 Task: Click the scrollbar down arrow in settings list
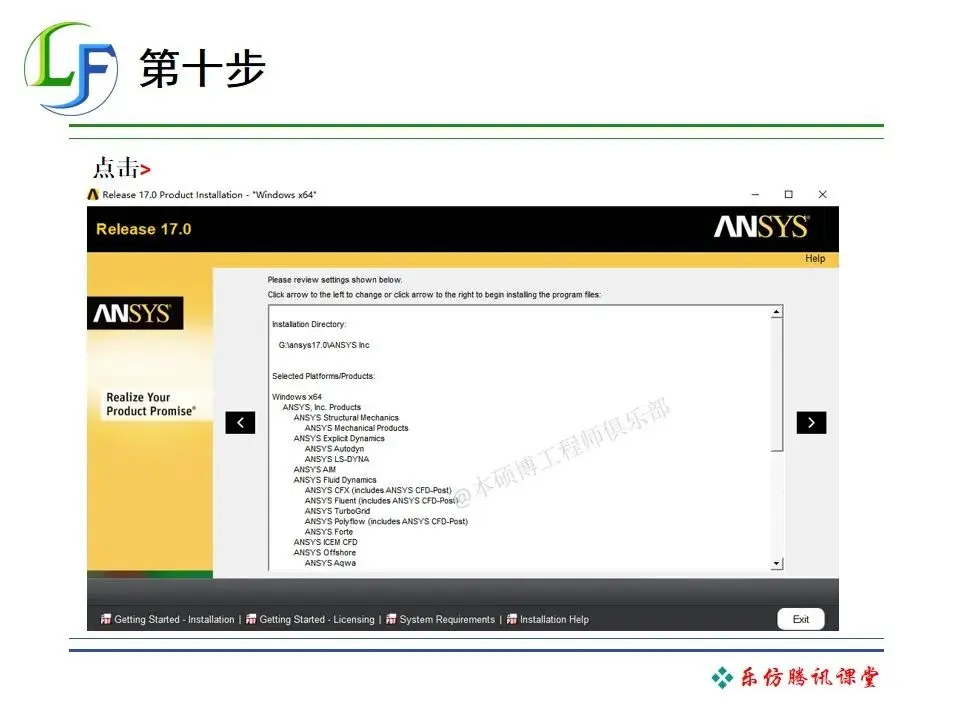[x=776, y=563]
